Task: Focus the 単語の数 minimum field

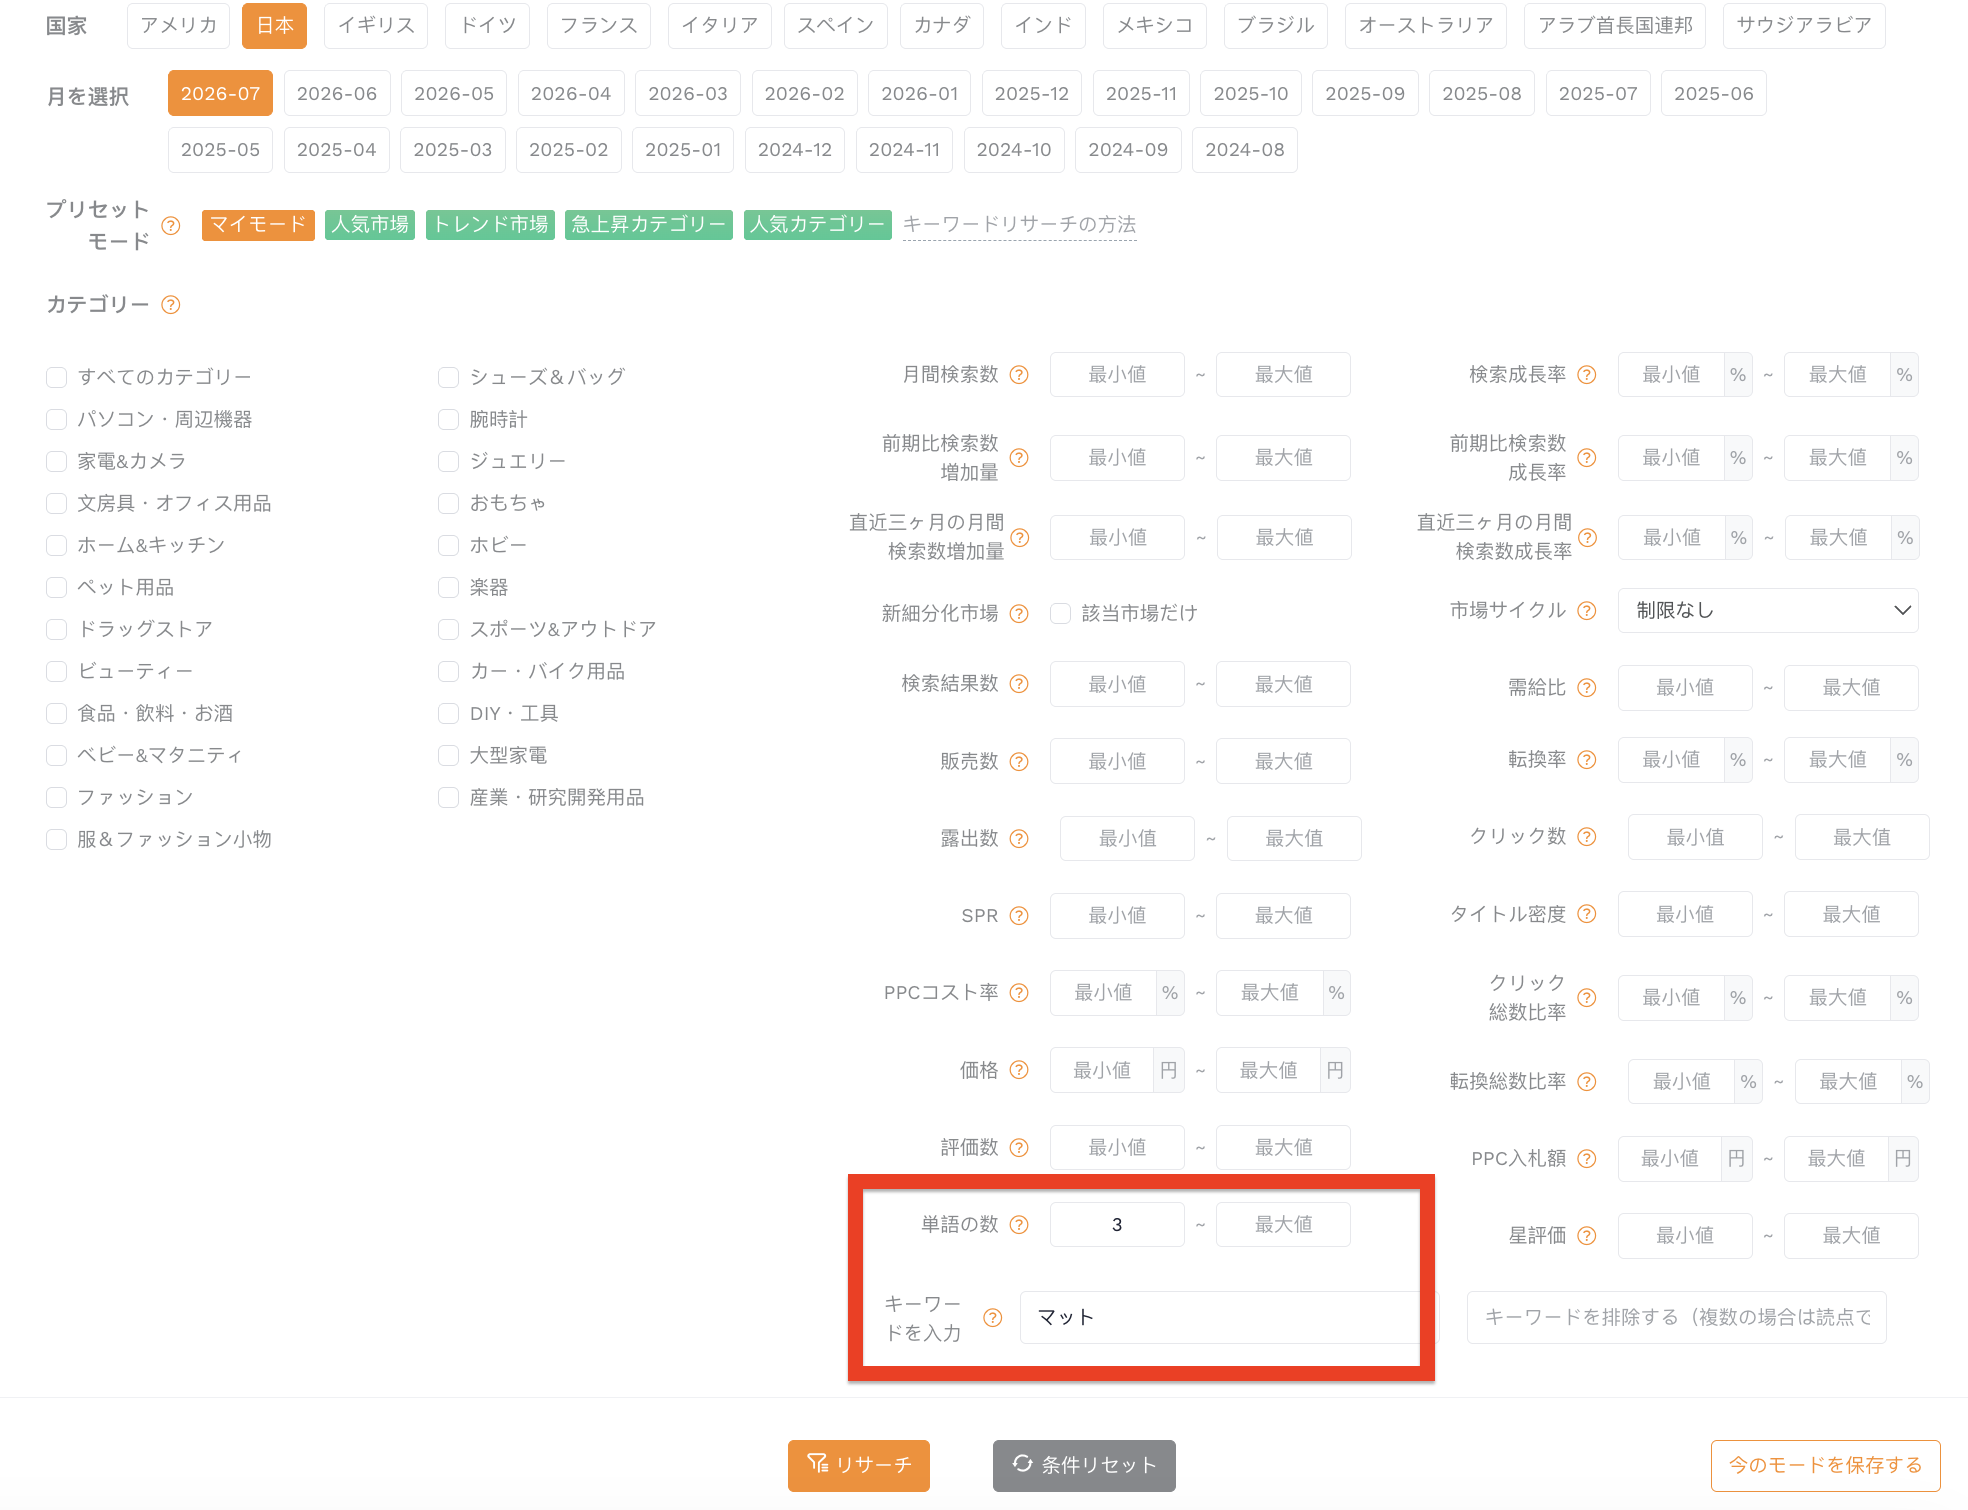Action: coord(1117,1225)
